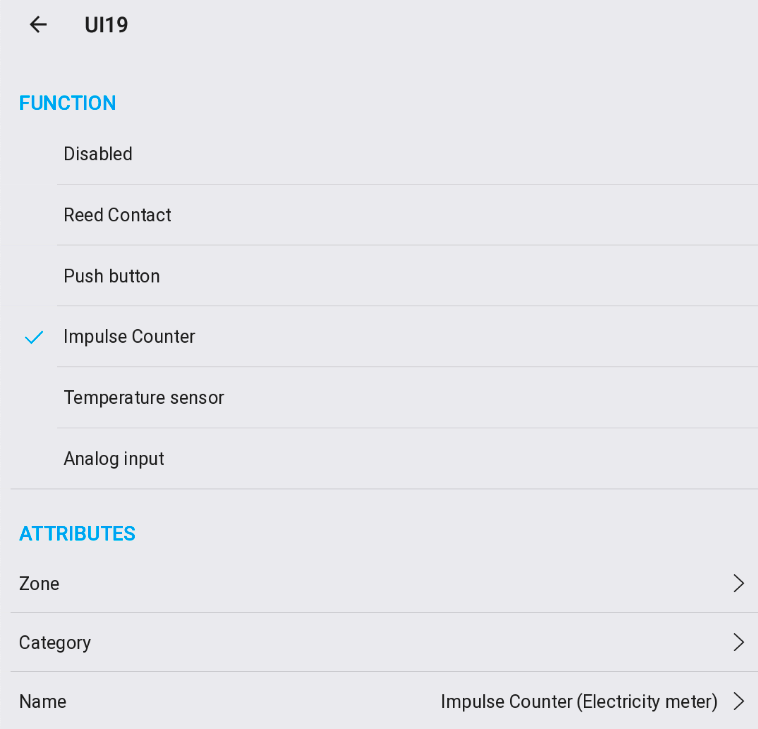
Task: Open the Zone attribute label
Action: 39,584
